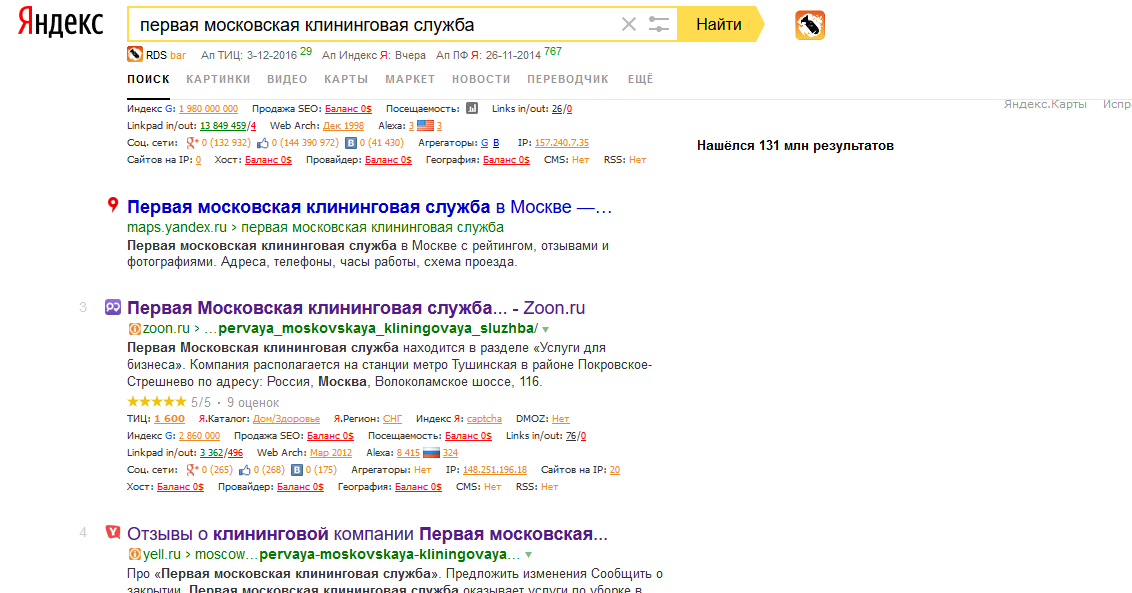Expand the Ещё more services menu
The image size is (1132, 593).
coord(640,79)
